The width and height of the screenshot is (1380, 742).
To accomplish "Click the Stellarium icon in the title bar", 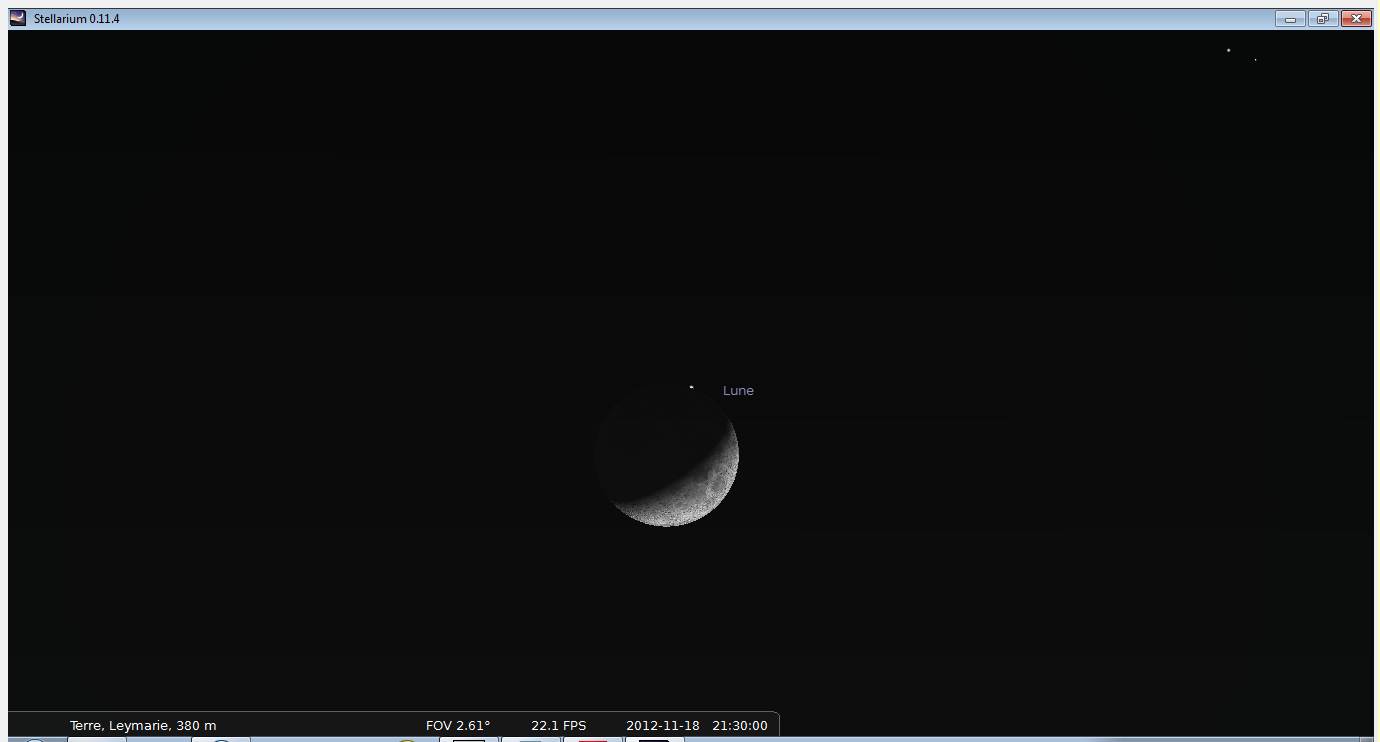I will pos(18,18).
